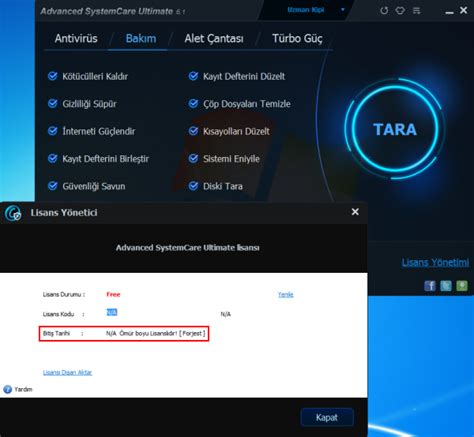Toggle the Gizliliği Süpür checkbox
The height and width of the screenshot is (437, 474).
pyautogui.click(x=52, y=104)
